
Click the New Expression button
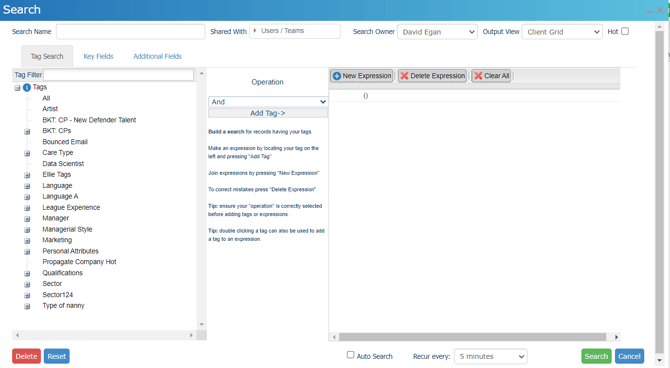362,76
